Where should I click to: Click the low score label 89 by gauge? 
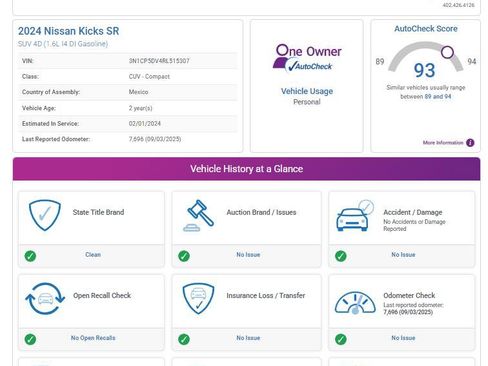tap(380, 62)
